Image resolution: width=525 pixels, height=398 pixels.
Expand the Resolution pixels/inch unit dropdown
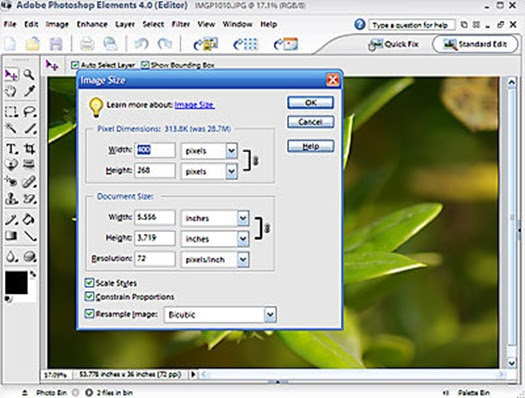tap(215, 259)
